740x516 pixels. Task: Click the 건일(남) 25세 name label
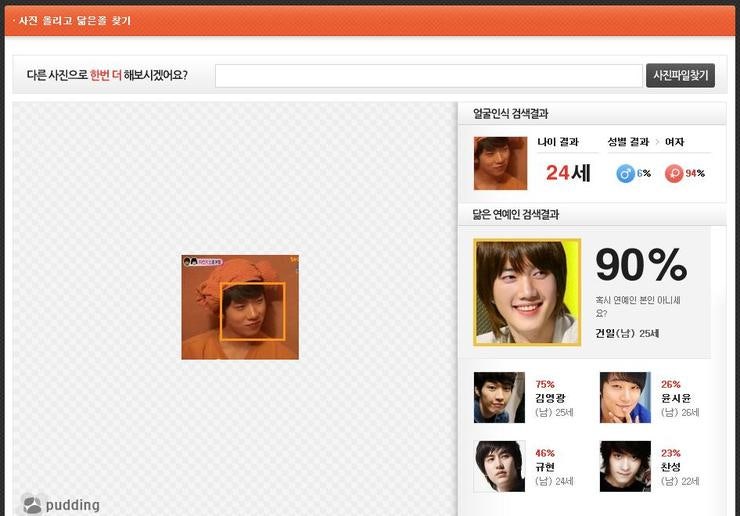click(x=627, y=333)
